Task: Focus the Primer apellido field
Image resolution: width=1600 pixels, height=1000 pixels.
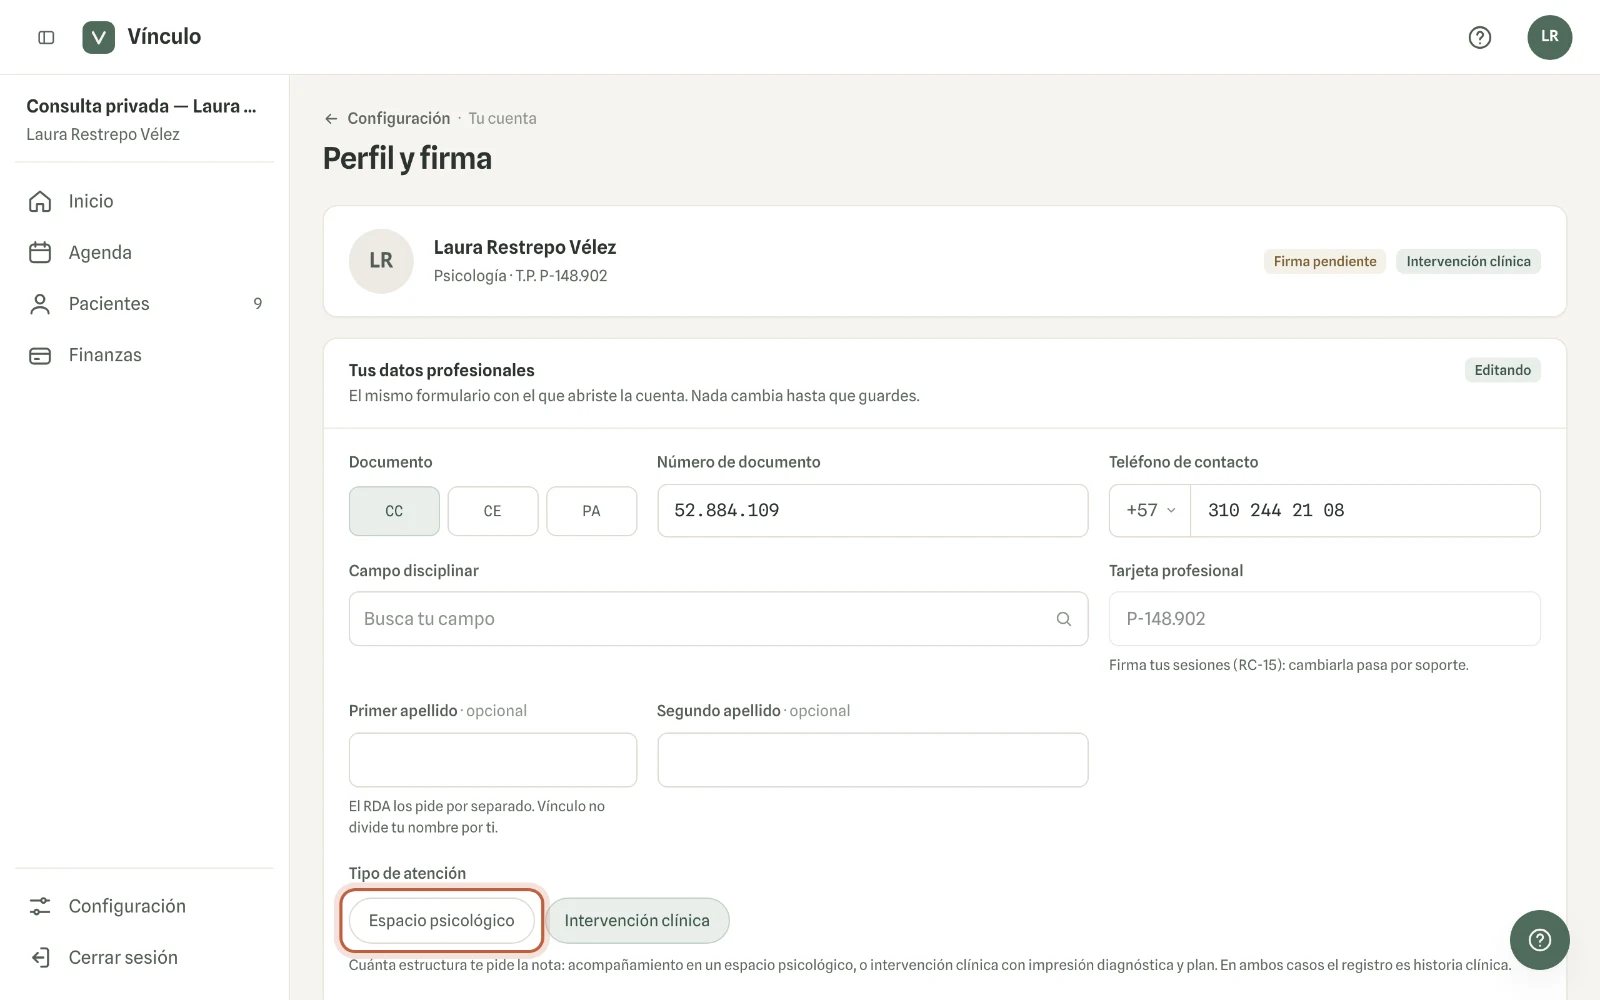Action: click(493, 760)
